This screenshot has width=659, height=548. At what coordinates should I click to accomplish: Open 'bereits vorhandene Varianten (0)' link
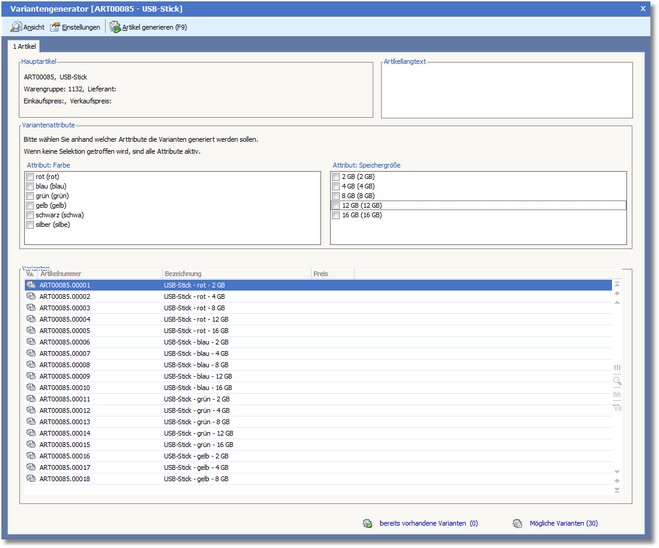click(428, 523)
